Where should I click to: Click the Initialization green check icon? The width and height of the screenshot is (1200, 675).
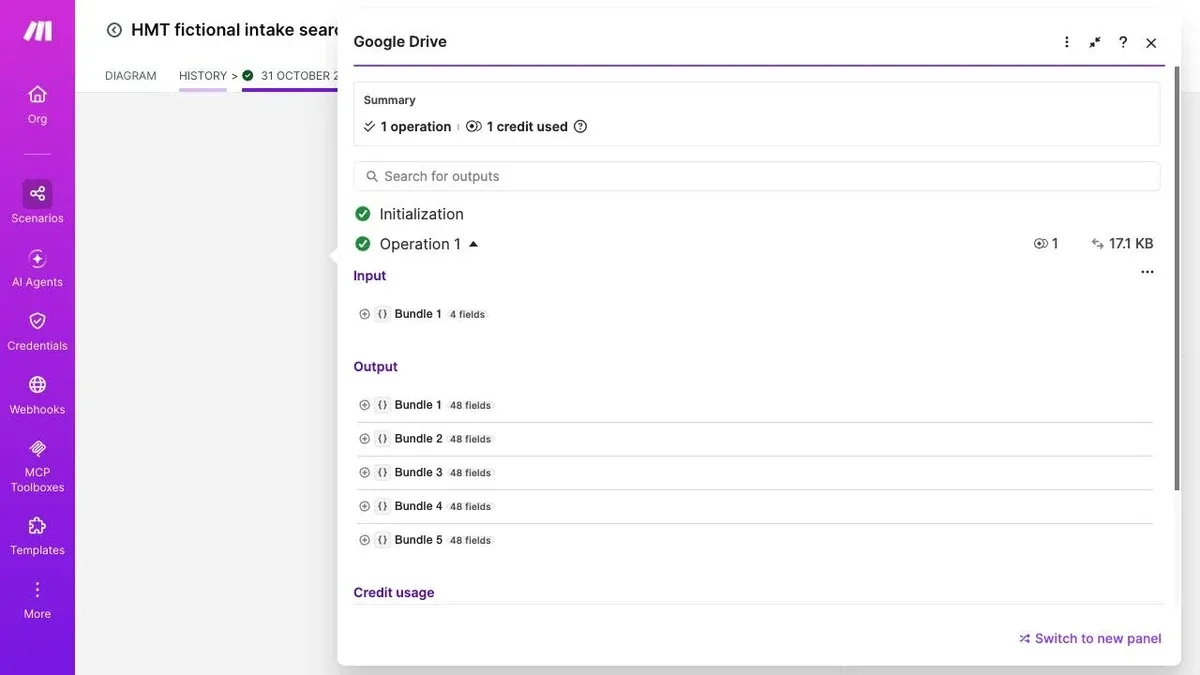click(363, 214)
